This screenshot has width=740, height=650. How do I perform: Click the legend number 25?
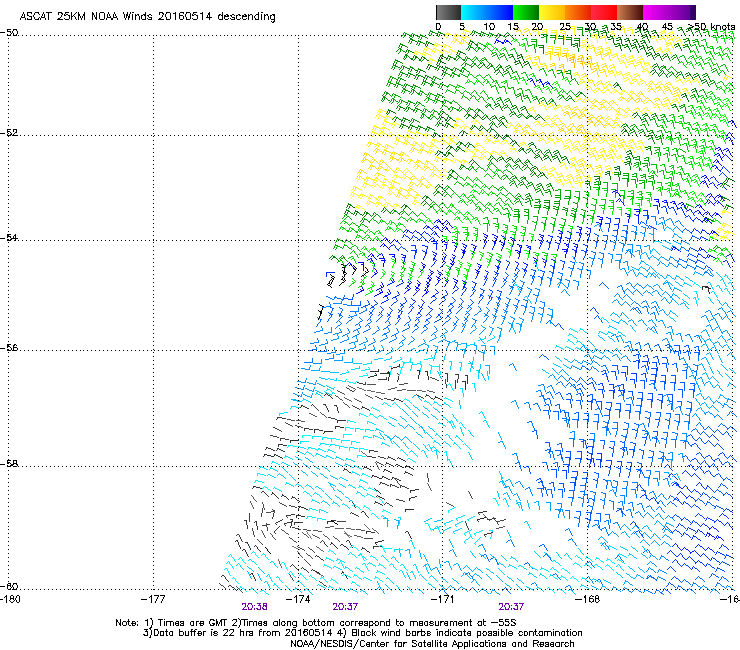(x=565, y=27)
